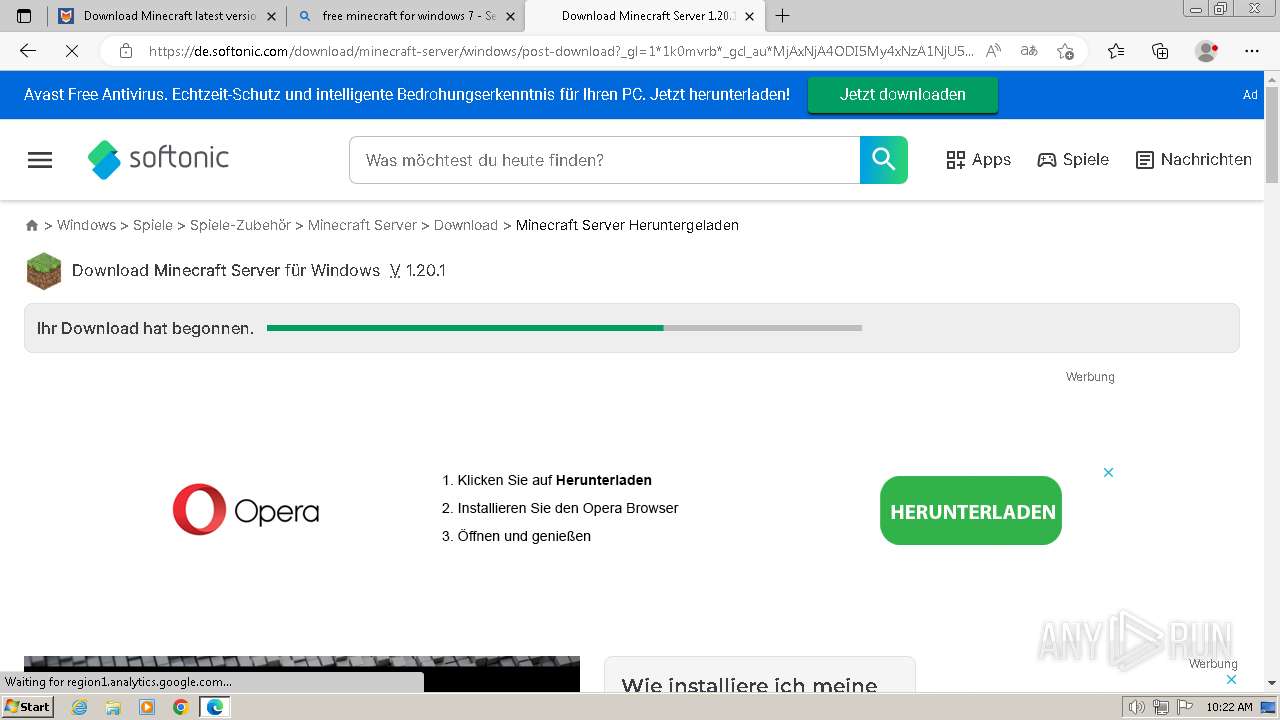Add this page to favorites star icon
Viewport: 1280px width, 720px height.
coord(1065,51)
